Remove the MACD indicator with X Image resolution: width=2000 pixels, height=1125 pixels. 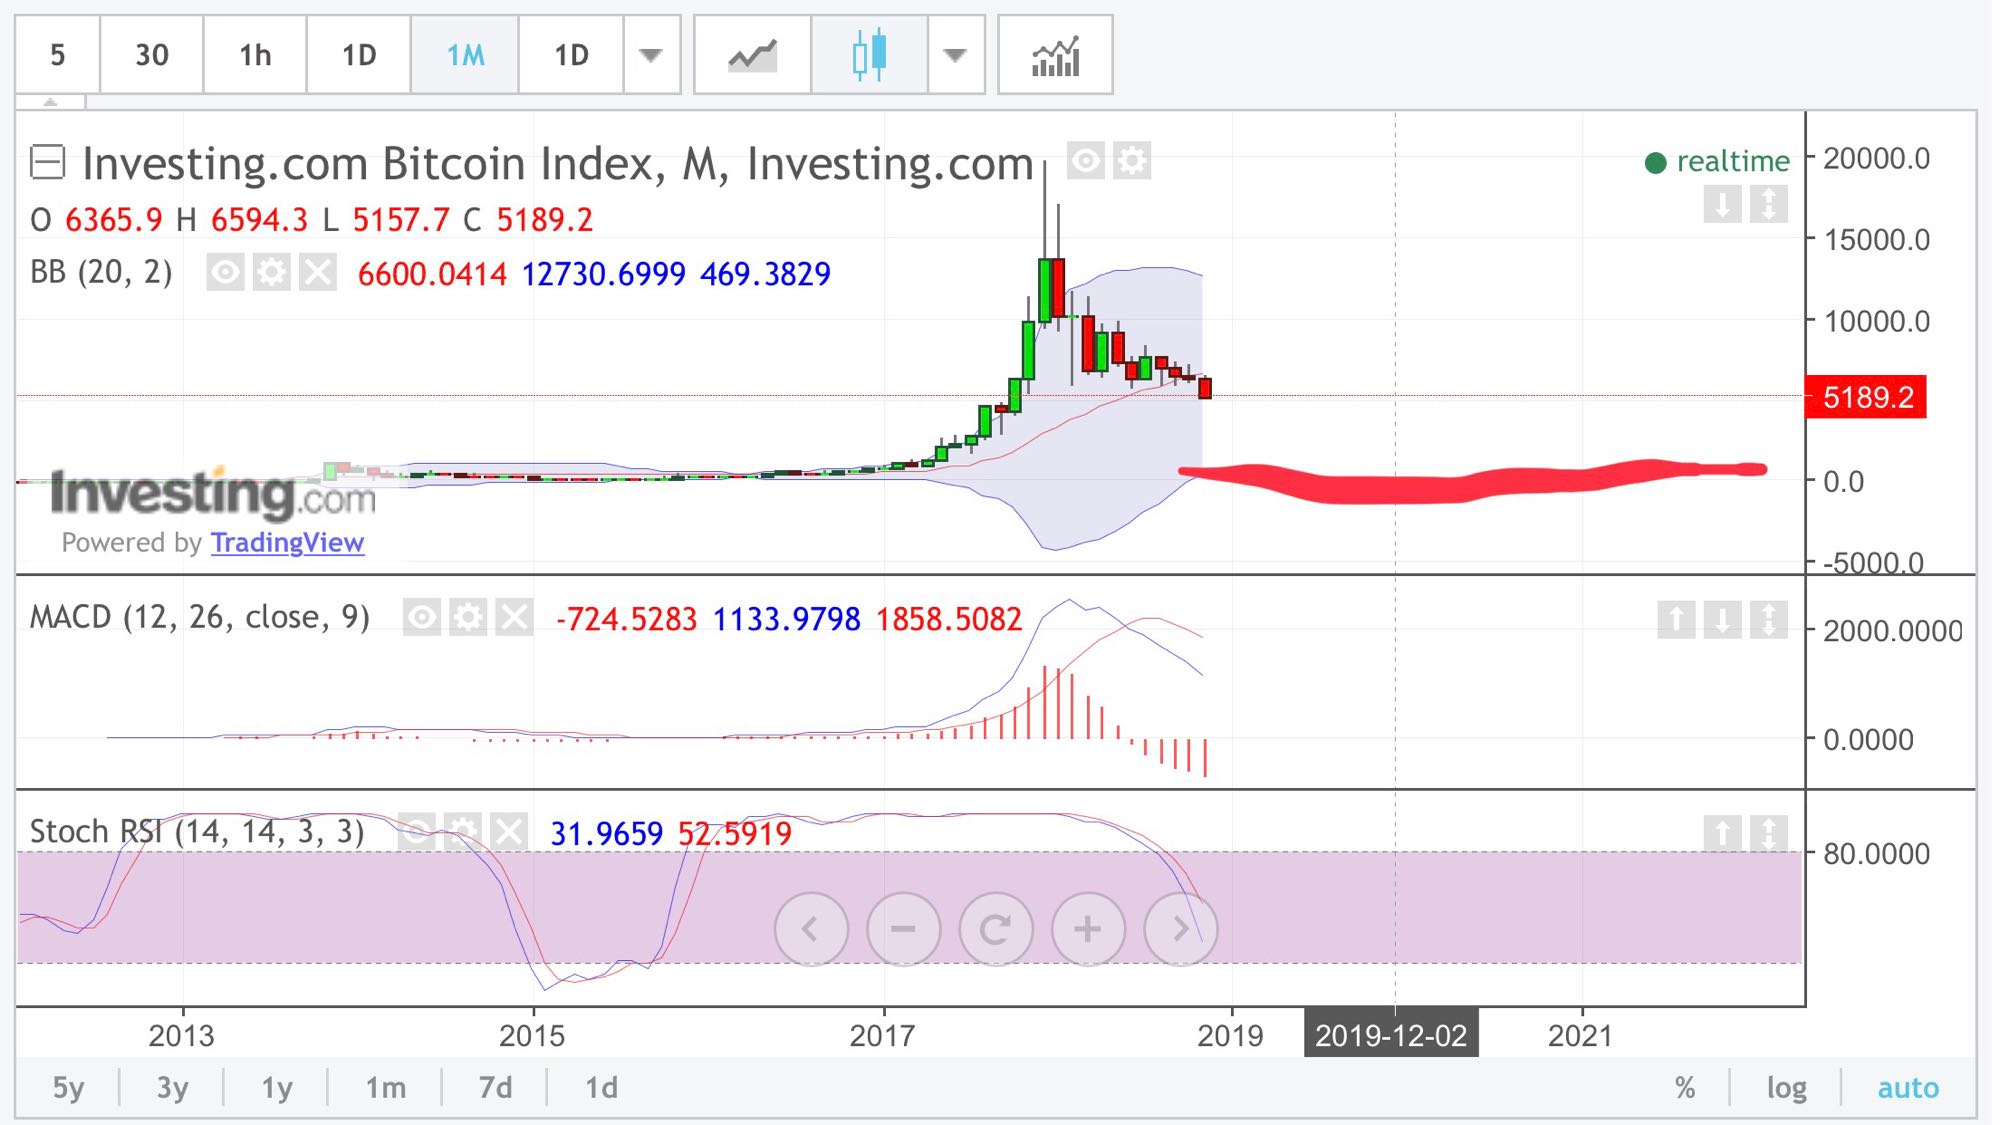click(x=514, y=618)
